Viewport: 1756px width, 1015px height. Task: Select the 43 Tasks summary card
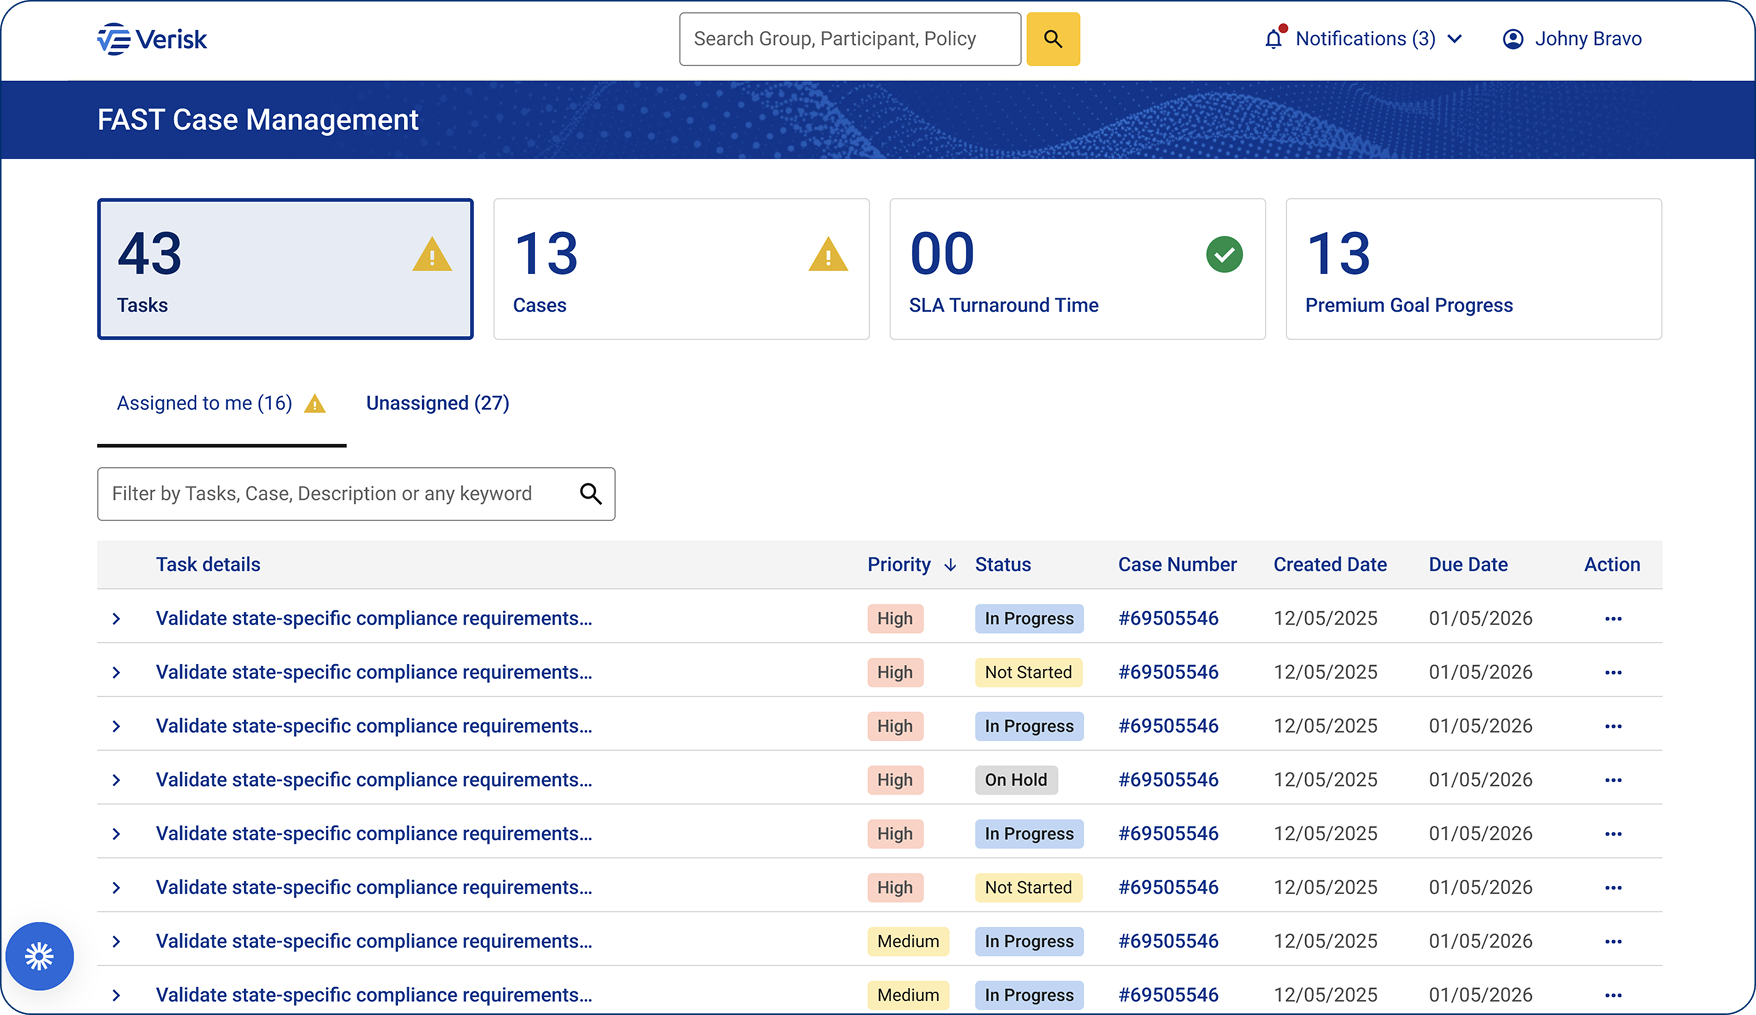click(285, 269)
